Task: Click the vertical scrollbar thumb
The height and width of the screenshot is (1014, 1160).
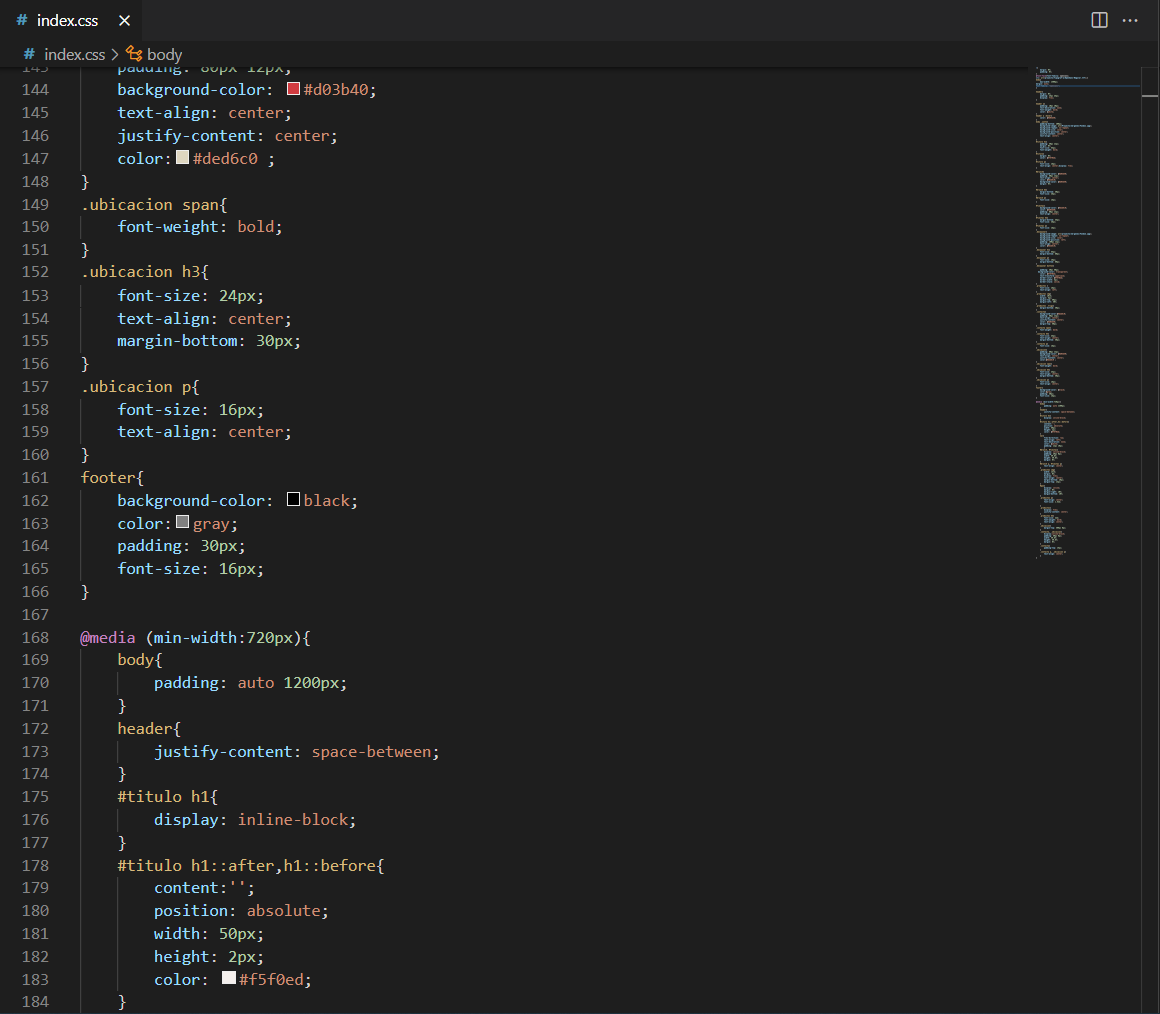Action: click(x=1150, y=96)
